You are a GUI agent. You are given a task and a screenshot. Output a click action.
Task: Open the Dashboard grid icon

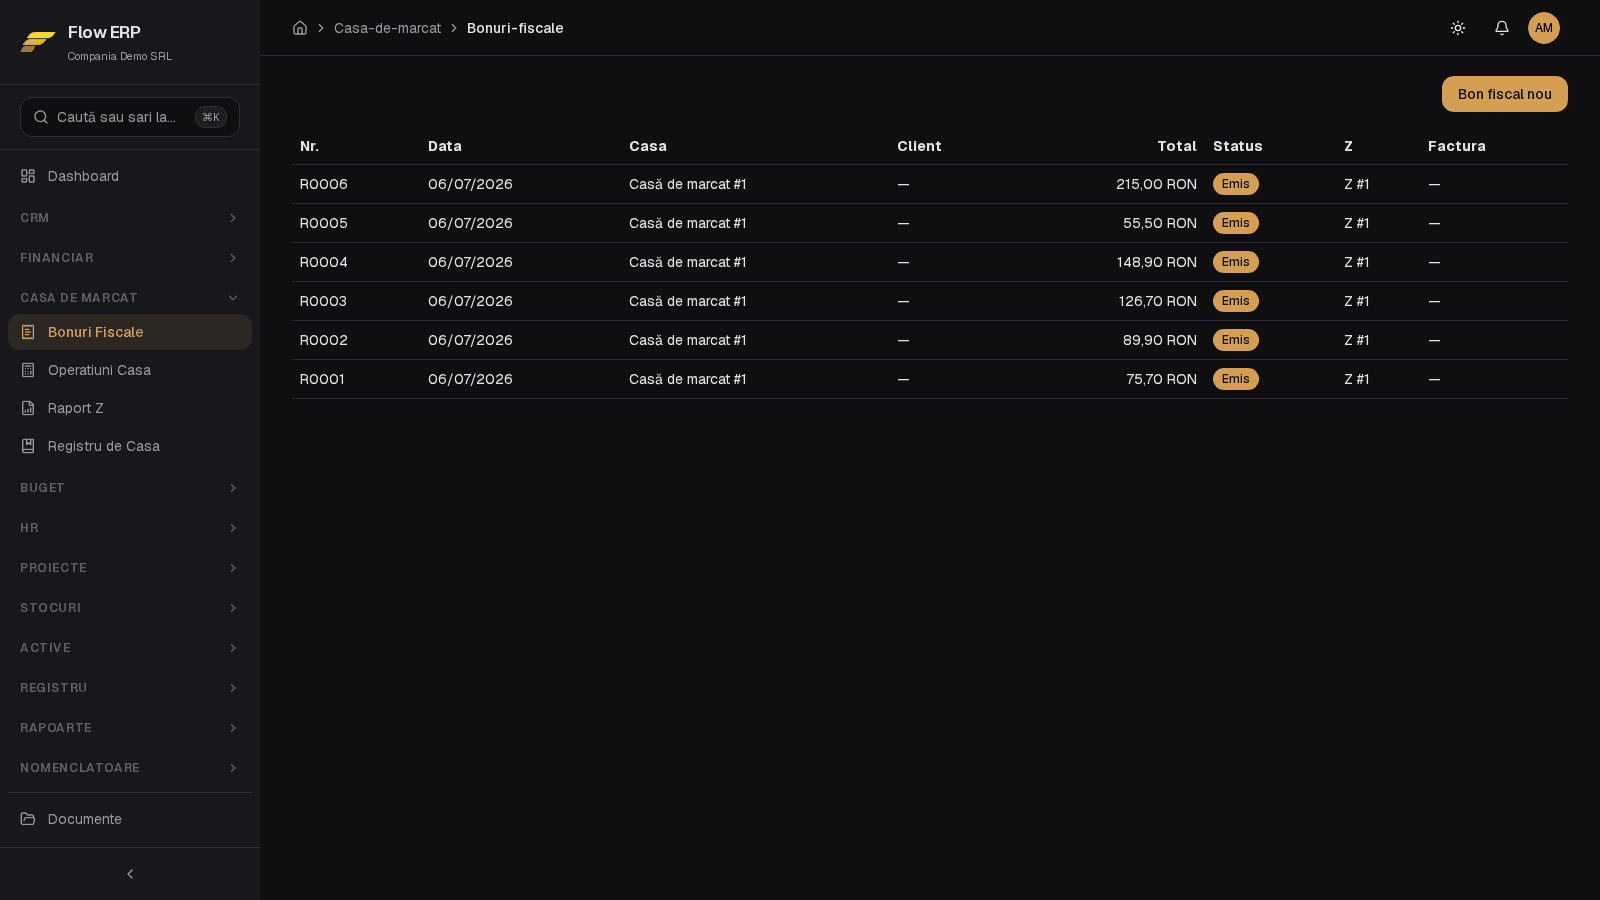(28, 176)
